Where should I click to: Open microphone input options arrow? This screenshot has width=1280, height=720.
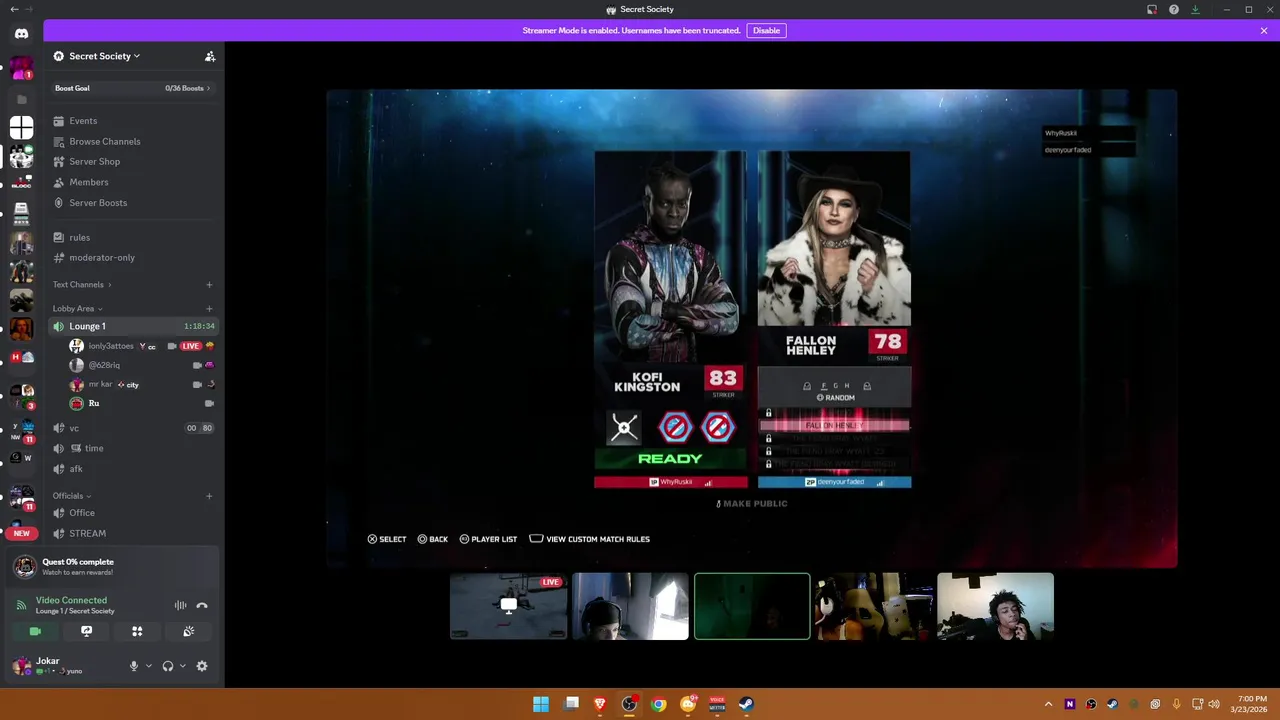click(x=149, y=666)
